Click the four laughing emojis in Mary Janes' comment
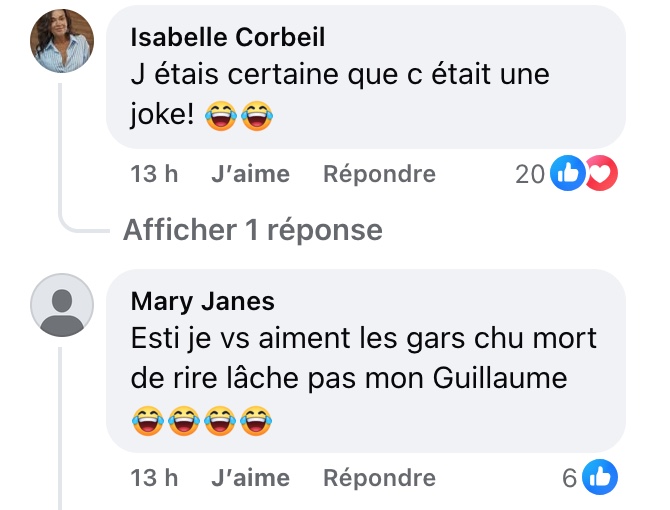 201,420
